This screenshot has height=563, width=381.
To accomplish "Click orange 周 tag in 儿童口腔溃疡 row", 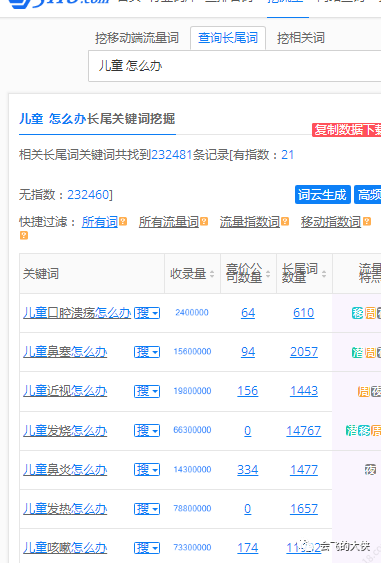I will tap(370, 313).
